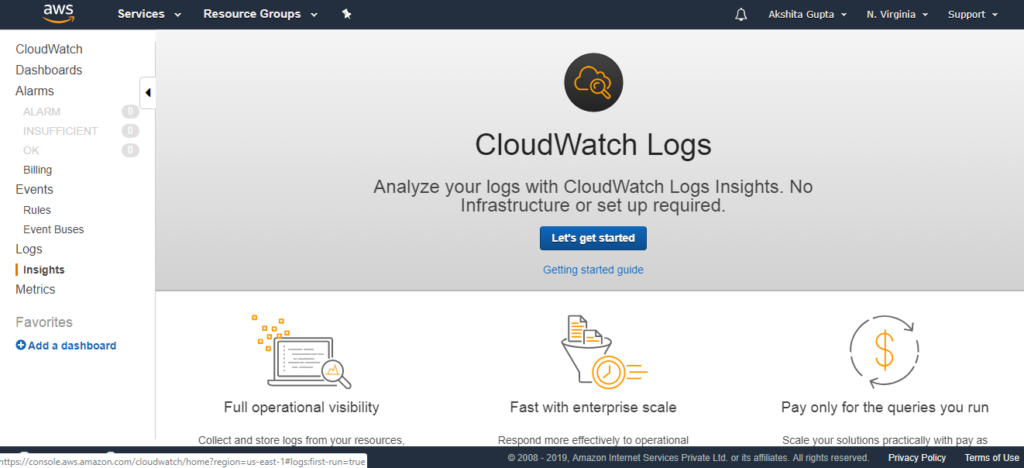Click the Full operational visibility laptop icon
The height and width of the screenshot is (468, 1024).
302,351
